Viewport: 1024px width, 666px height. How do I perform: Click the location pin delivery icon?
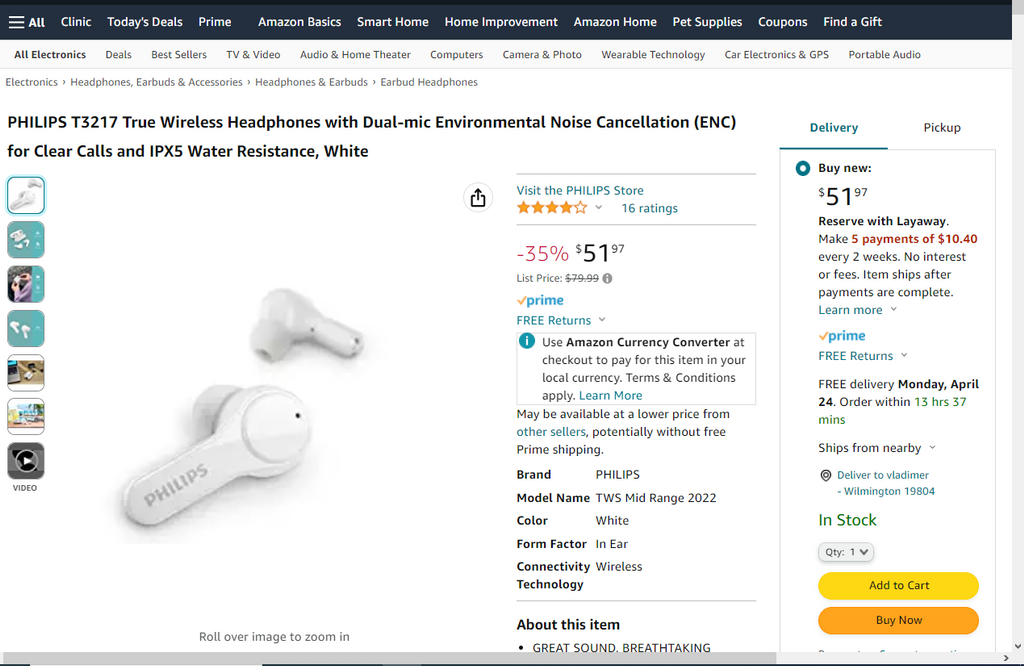pyautogui.click(x=826, y=476)
